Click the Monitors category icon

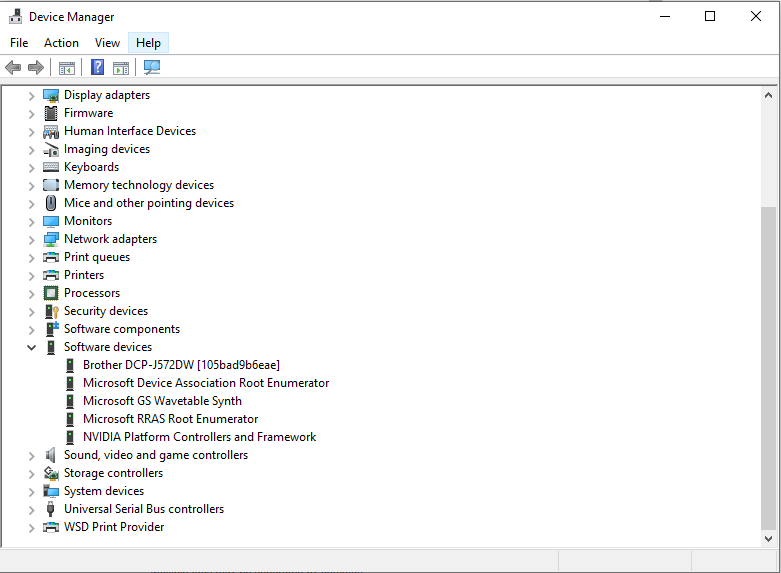[51, 221]
